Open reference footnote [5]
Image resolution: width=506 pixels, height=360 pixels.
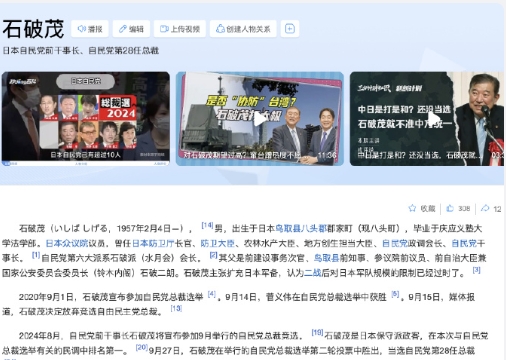tap(395, 294)
